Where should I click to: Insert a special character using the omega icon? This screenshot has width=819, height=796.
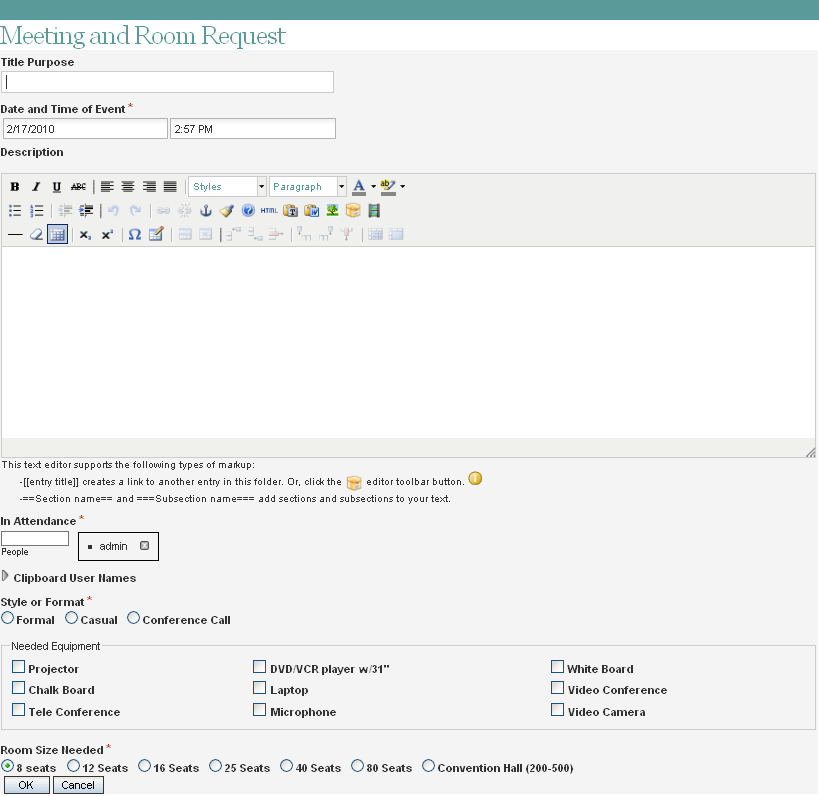[134, 234]
